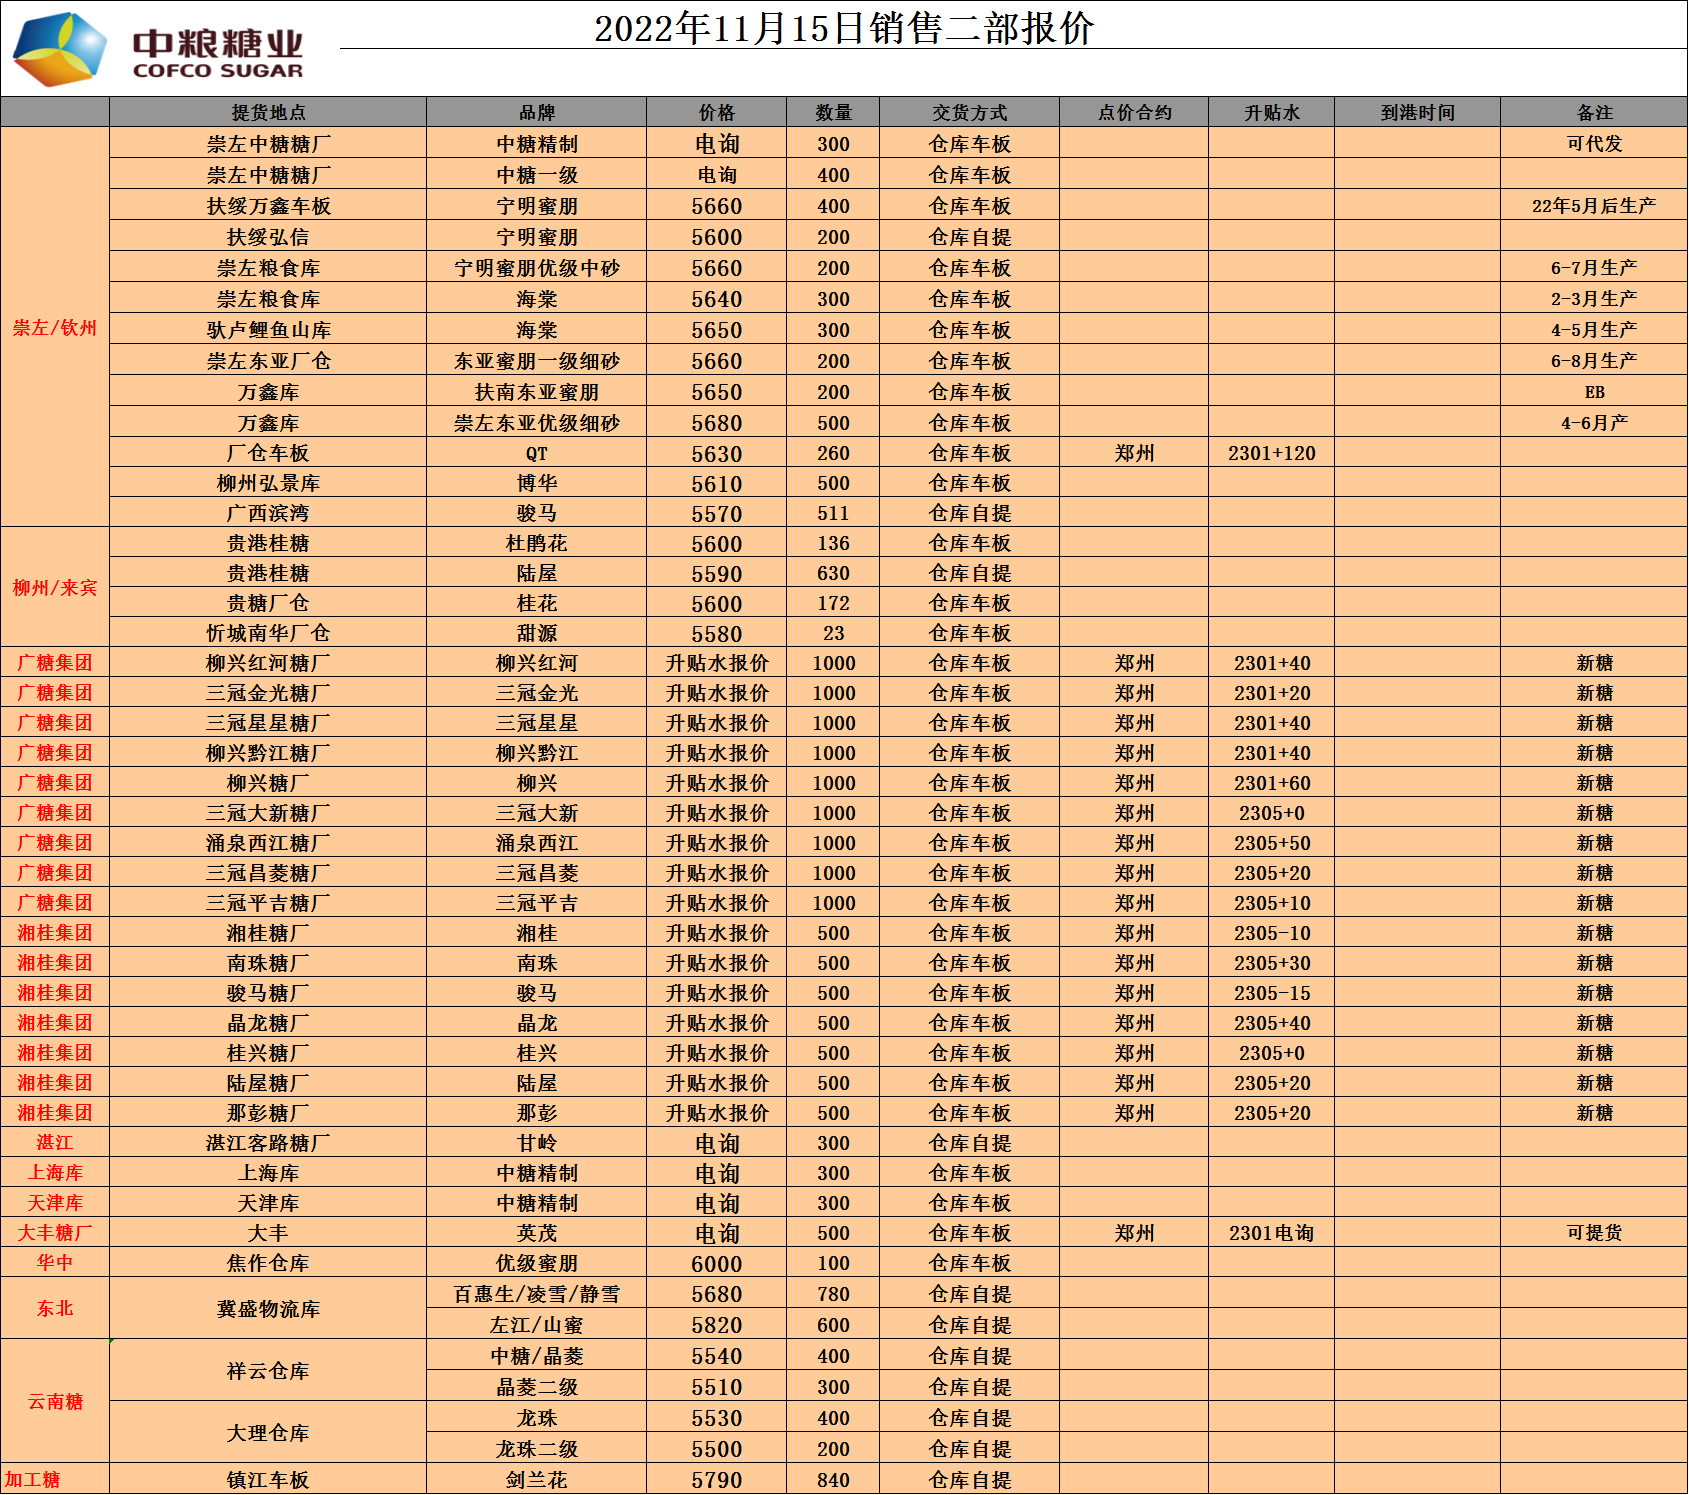The image size is (1689, 1495).
Task: Click the 6000 price cell
Action: pos(717,1264)
